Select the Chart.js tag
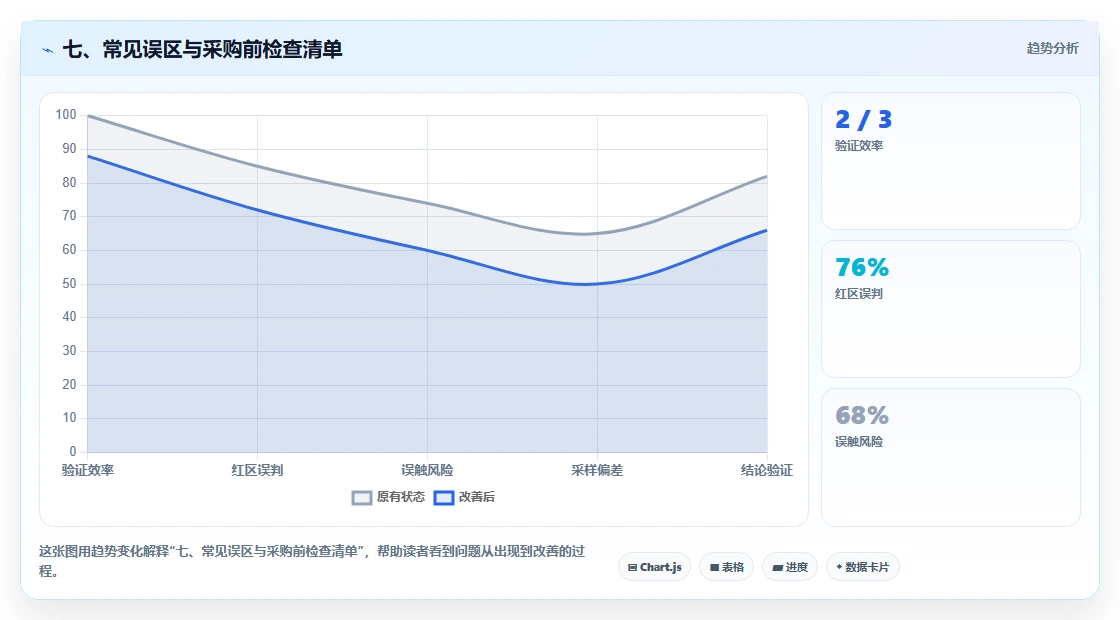The height and width of the screenshot is (620, 1120). (654, 567)
